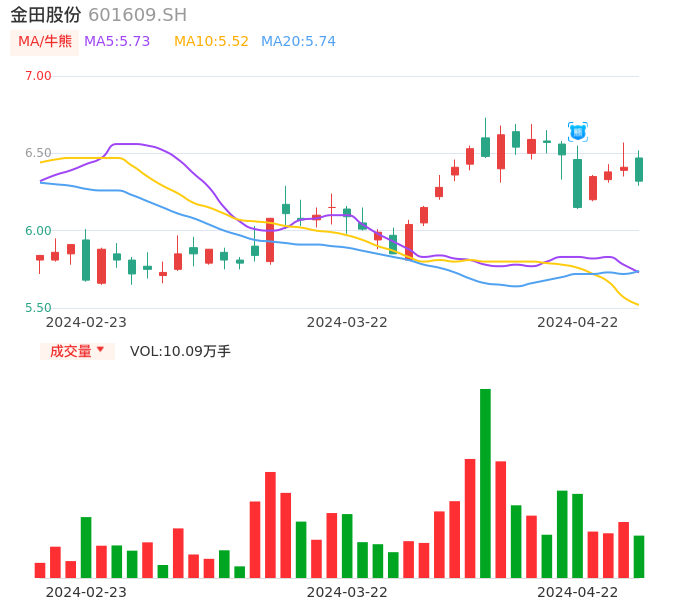Click the tallest green volume bar
686x606 pixels.
485,483
